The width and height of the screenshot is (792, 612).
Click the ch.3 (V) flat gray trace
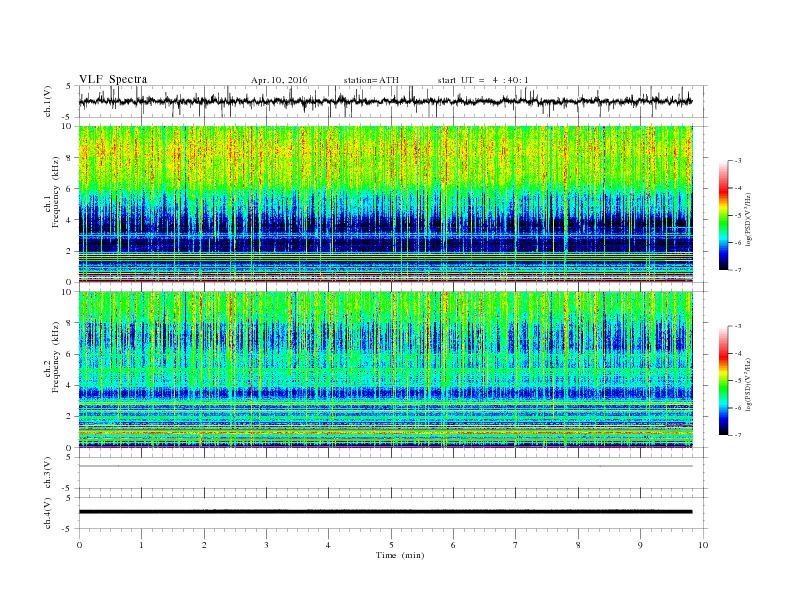tap(385, 466)
